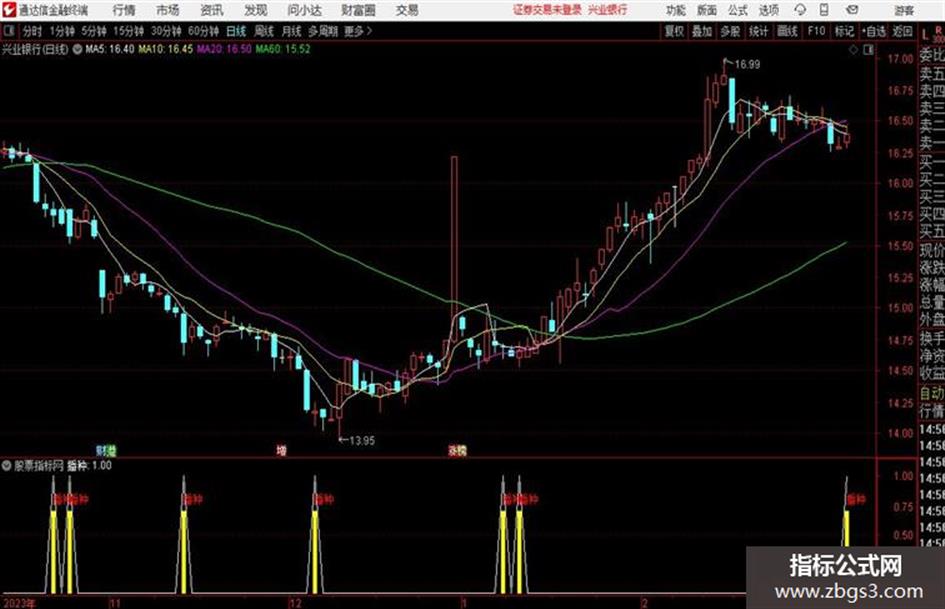Click the 兴业银行(日线) chart title
This screenshot has width=945, height=609.
[35, 49]
